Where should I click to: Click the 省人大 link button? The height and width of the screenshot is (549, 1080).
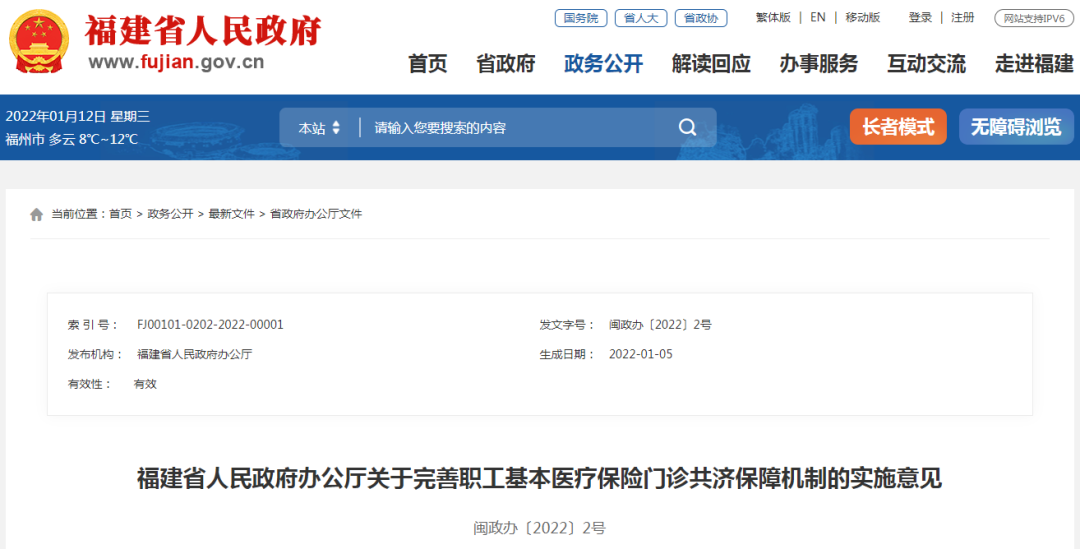(x=640, y=18)
